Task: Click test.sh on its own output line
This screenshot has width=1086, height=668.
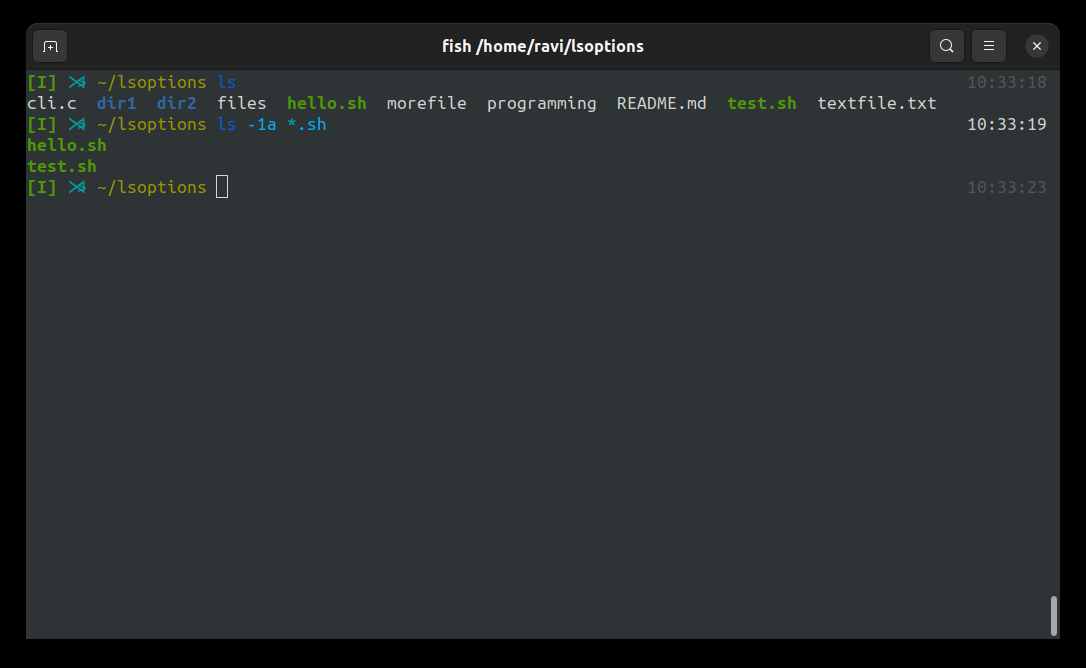Action: [61, 166]
